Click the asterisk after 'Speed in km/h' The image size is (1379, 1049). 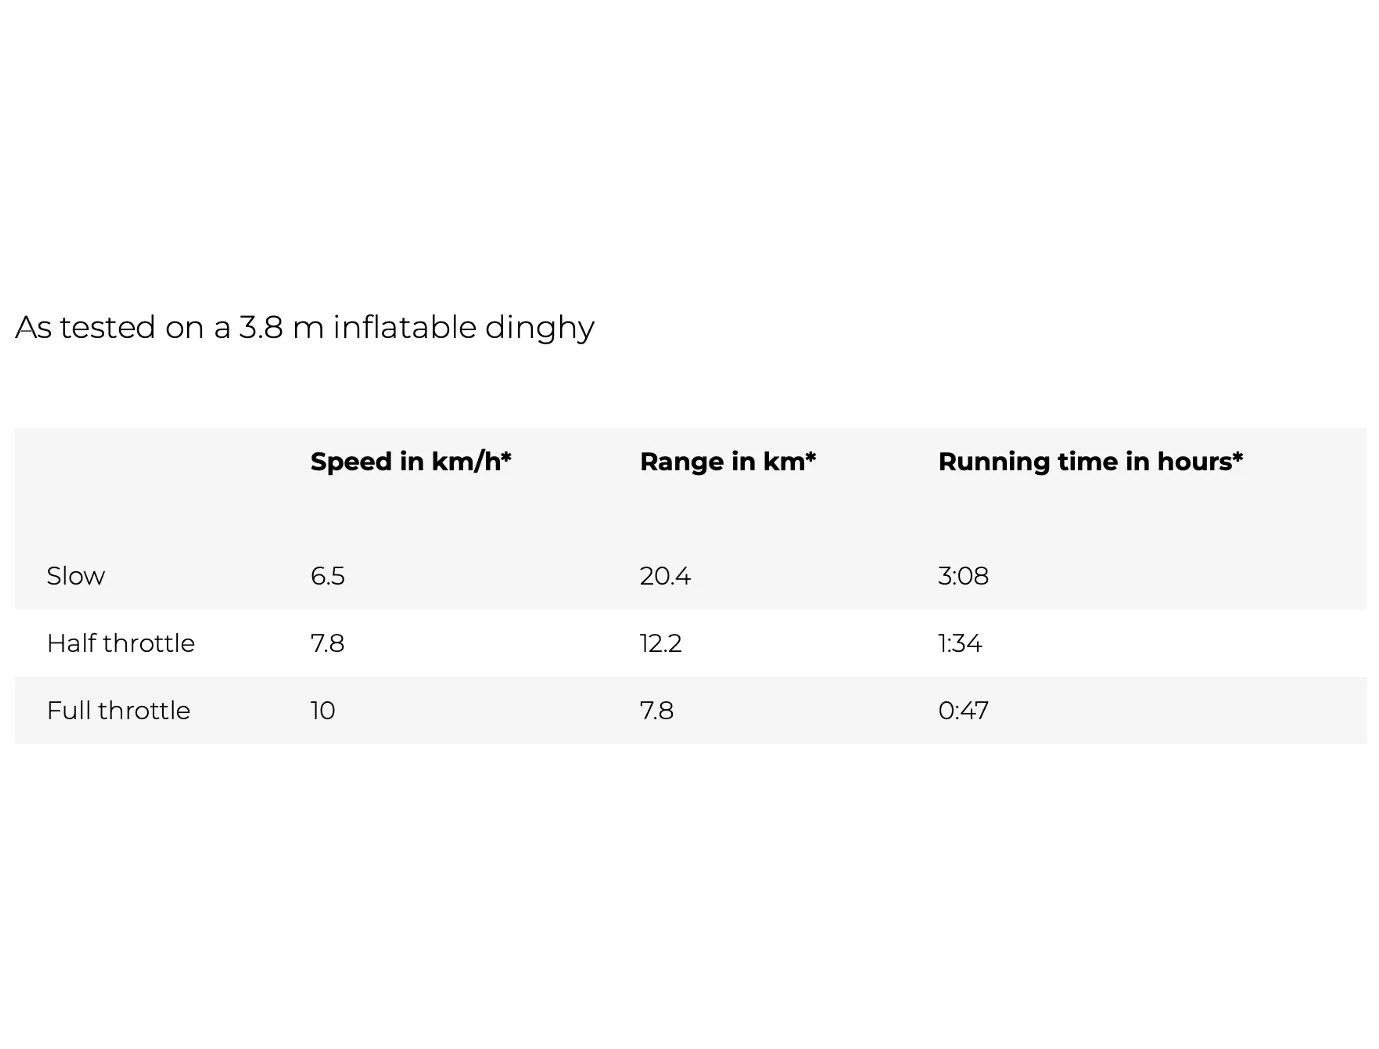[506, 457]
